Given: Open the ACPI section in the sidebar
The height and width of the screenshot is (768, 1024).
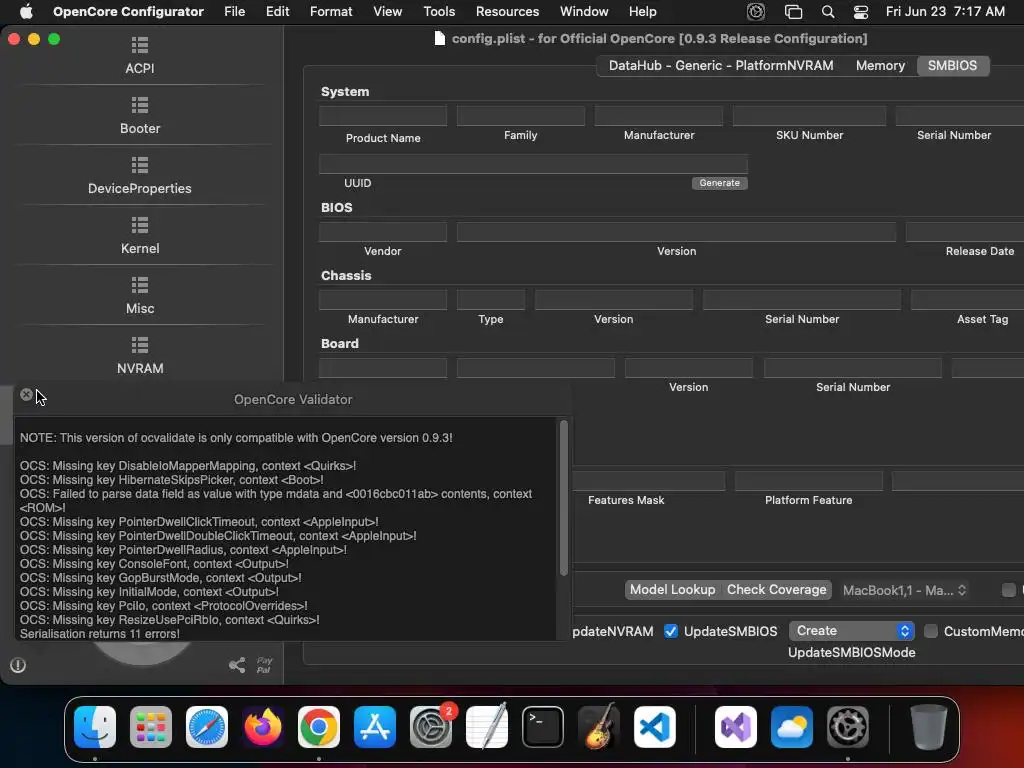Looking at the screenshot, I should tap(140, 56).
